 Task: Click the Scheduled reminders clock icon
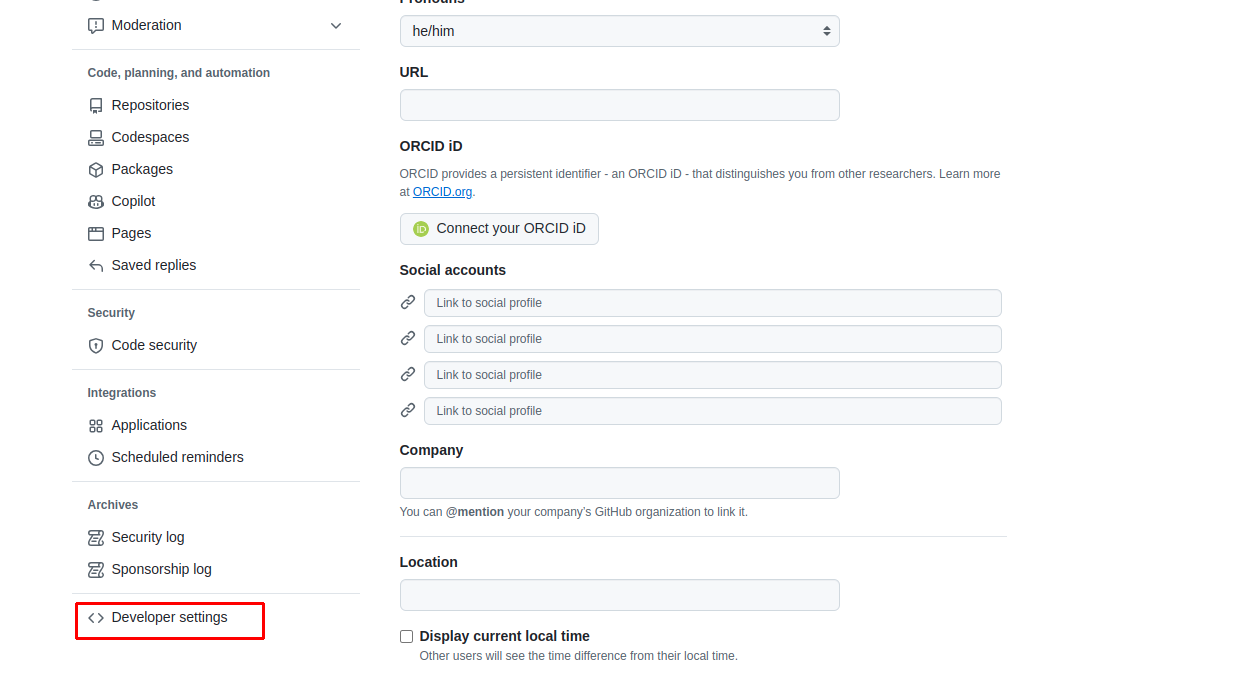click(x=95, y=457)
